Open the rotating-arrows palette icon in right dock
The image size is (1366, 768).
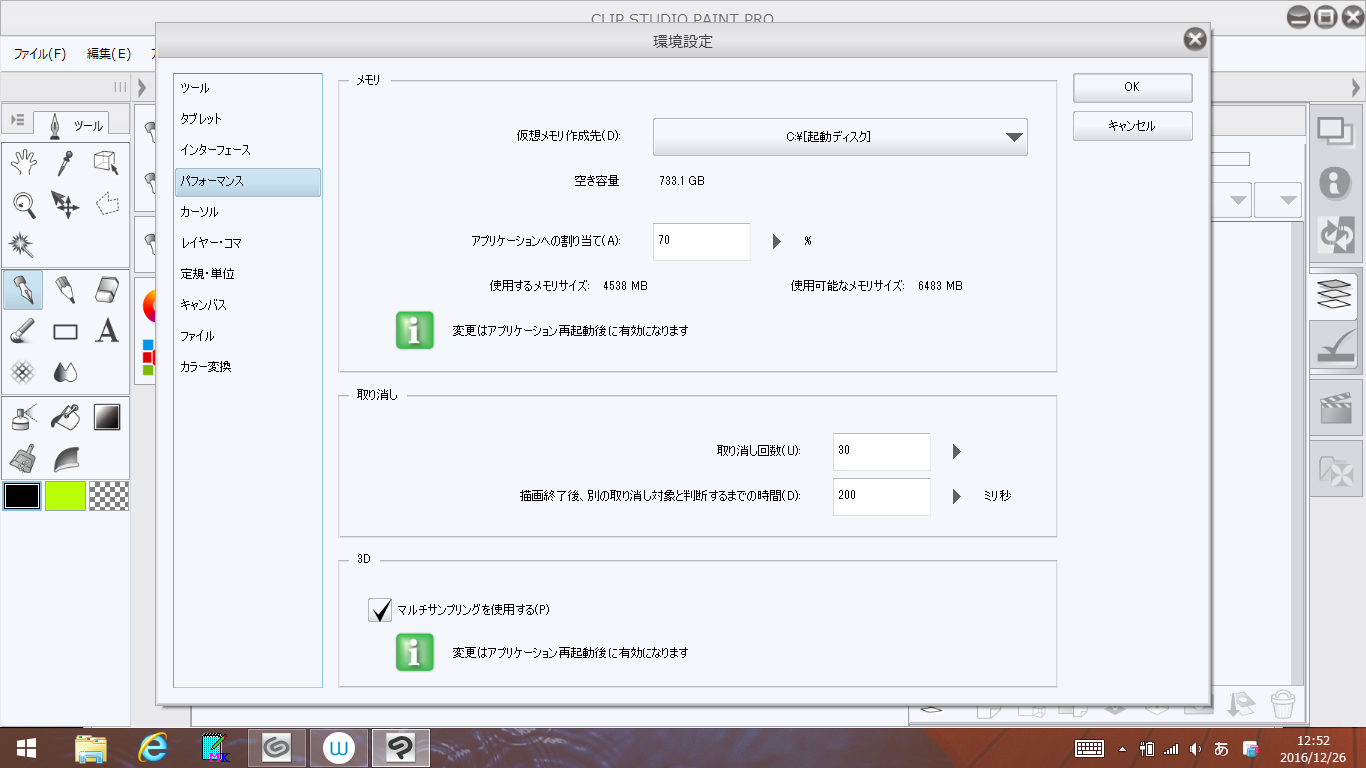(1335, 235)
